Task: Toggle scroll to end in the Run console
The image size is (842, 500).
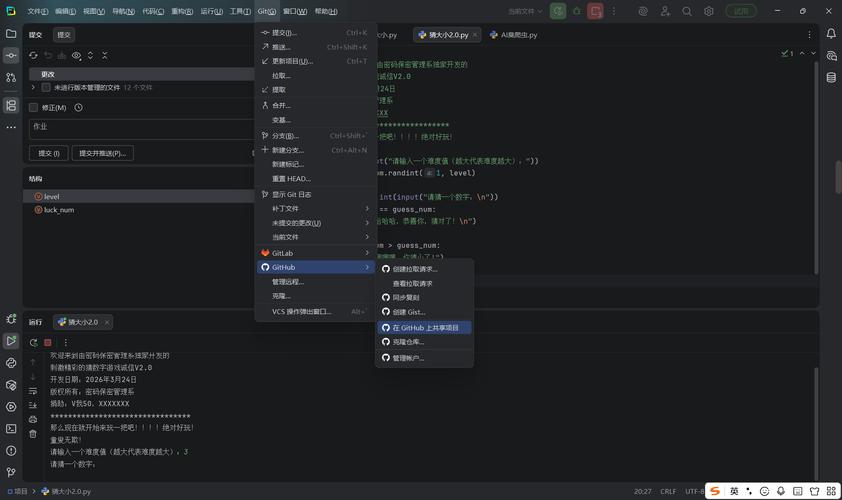Action: pyautogui.click(x=33, y=405)
